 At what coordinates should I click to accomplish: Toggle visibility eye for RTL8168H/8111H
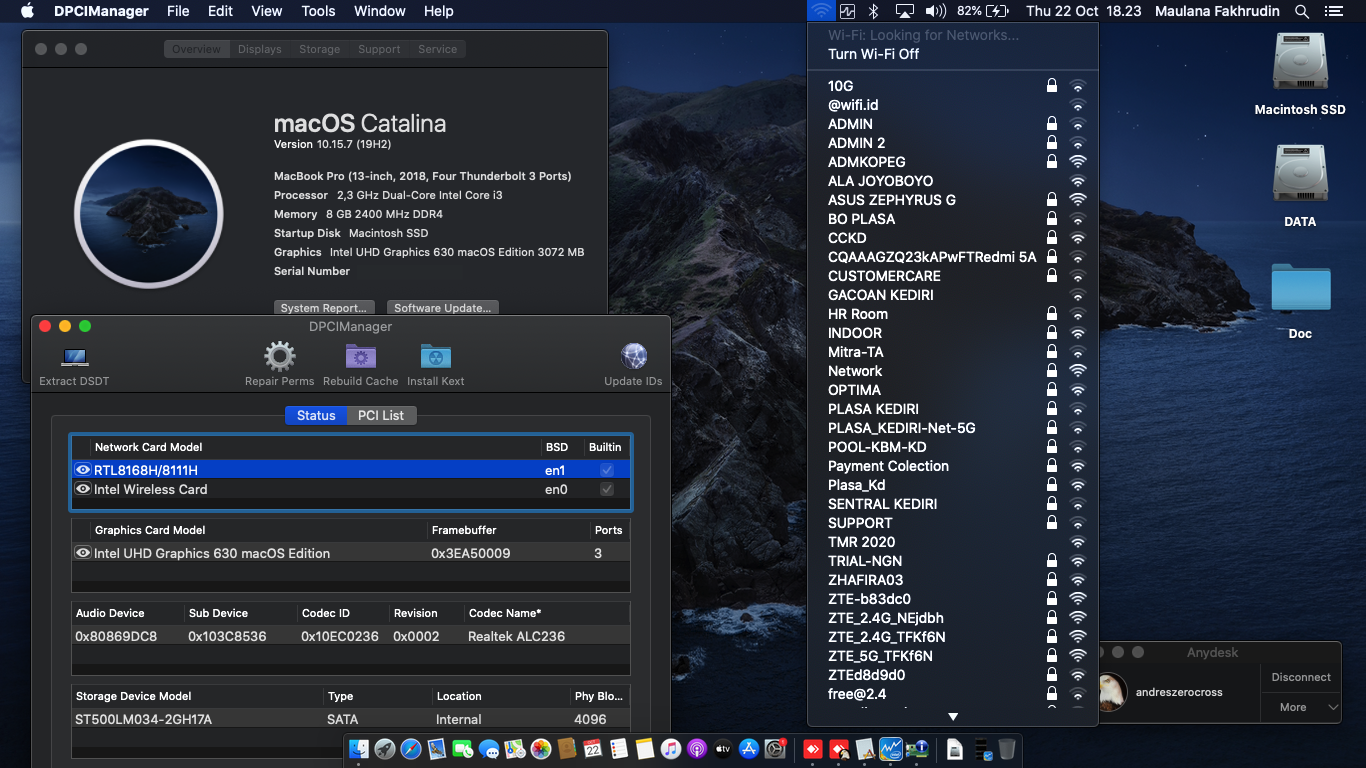(82, 469)
